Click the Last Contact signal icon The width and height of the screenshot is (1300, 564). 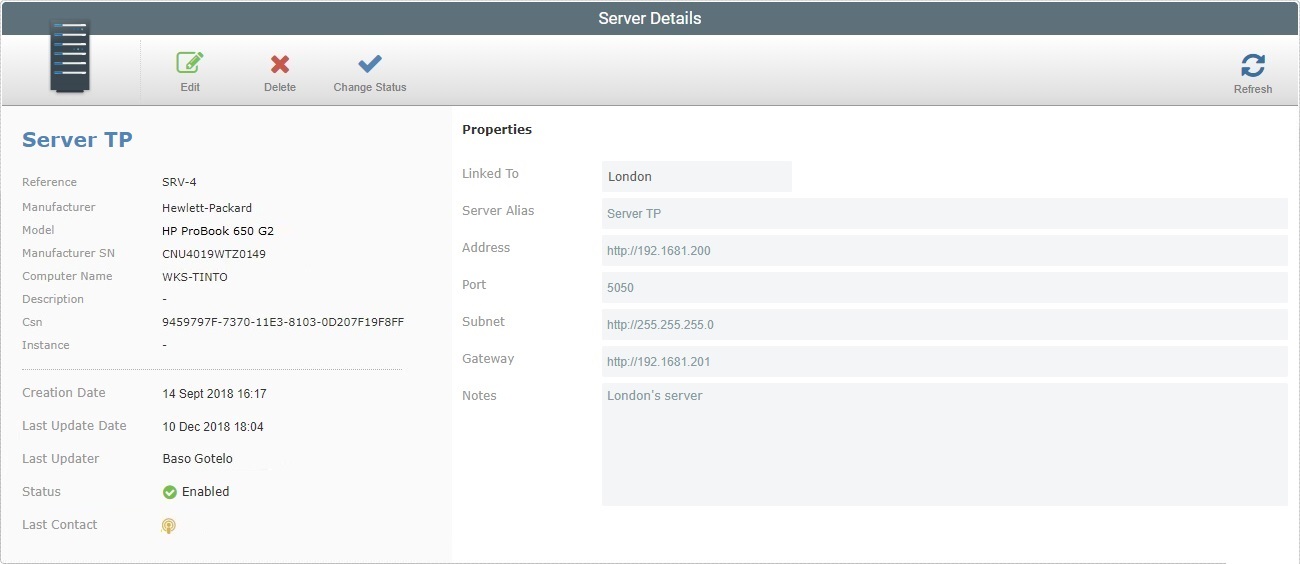pos(169,526)
